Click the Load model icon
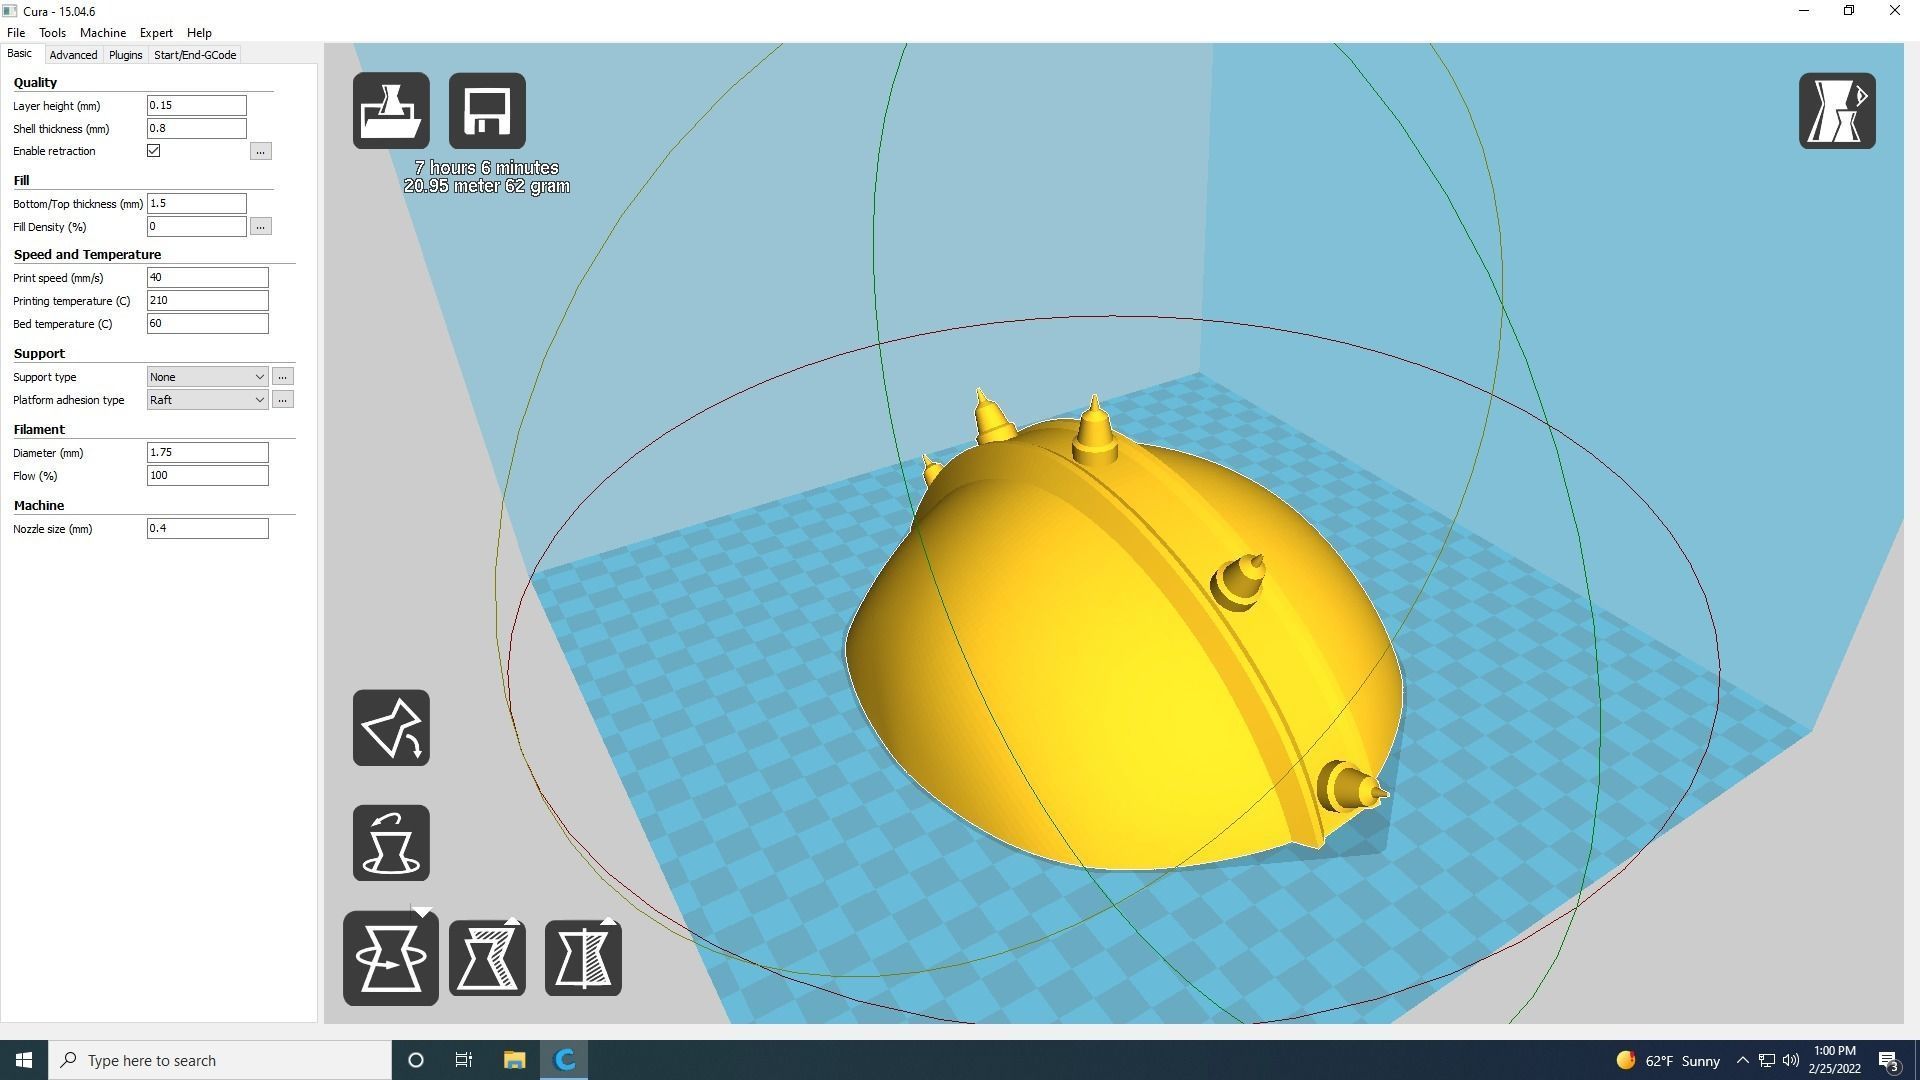 click(x=391, y=111)
